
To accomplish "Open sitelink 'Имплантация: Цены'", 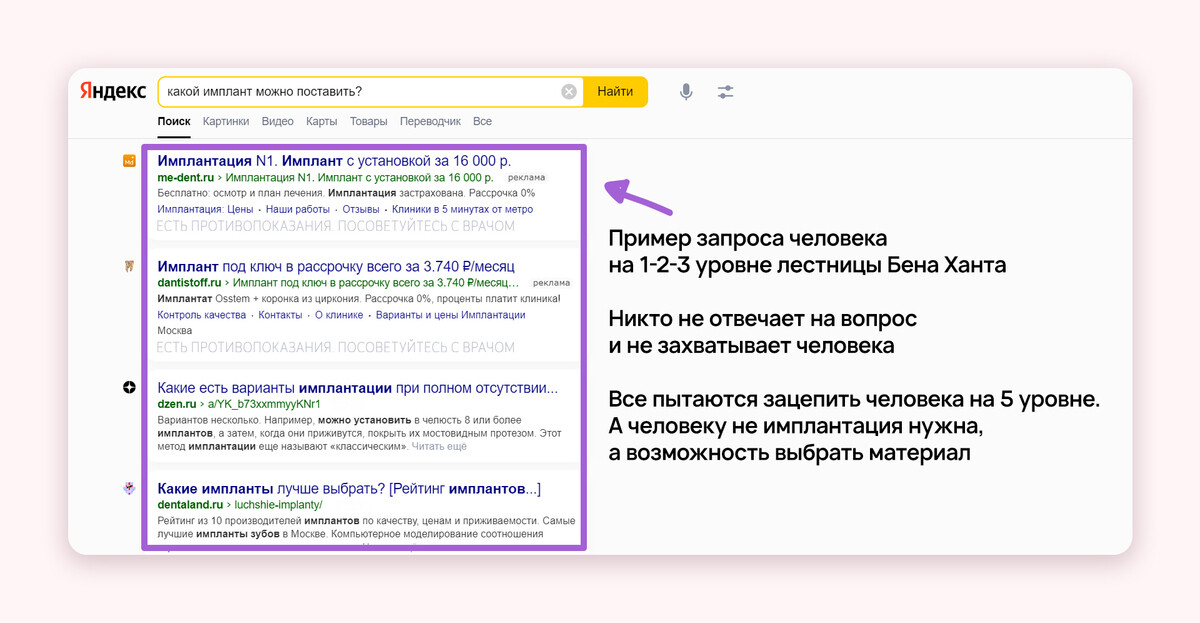I will [x=205, y=209].
